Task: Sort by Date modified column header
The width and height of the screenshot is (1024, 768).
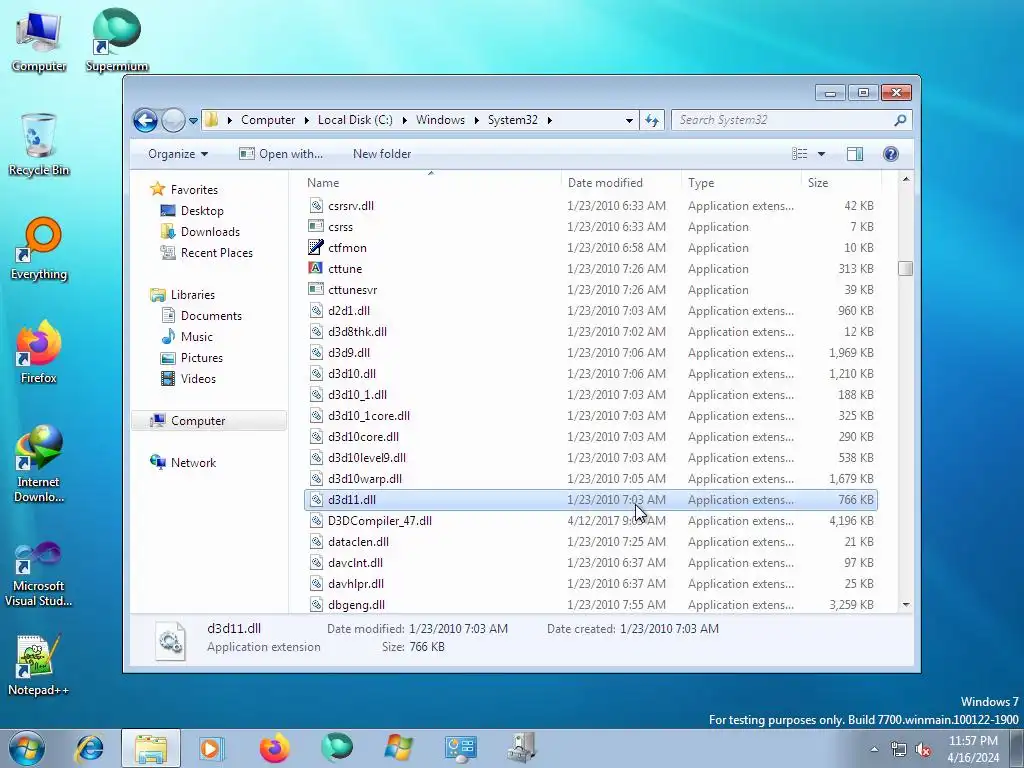Action: (x=620, y=183)
